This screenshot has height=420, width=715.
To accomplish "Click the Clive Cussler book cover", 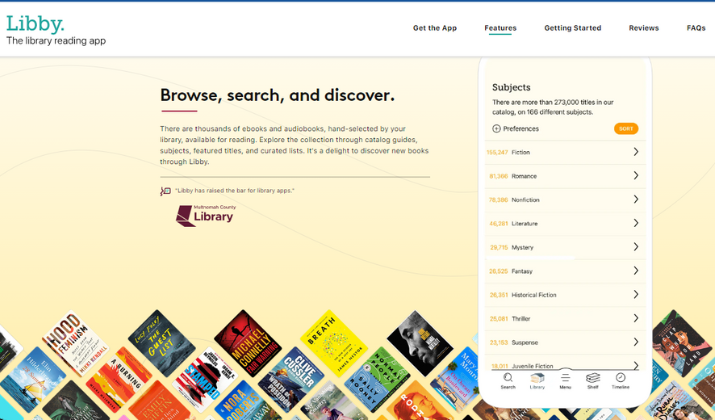I will tap(291, 380).
